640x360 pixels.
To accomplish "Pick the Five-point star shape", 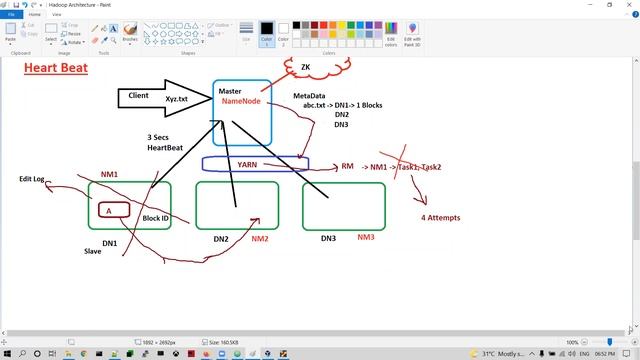I will pos(163,41).
